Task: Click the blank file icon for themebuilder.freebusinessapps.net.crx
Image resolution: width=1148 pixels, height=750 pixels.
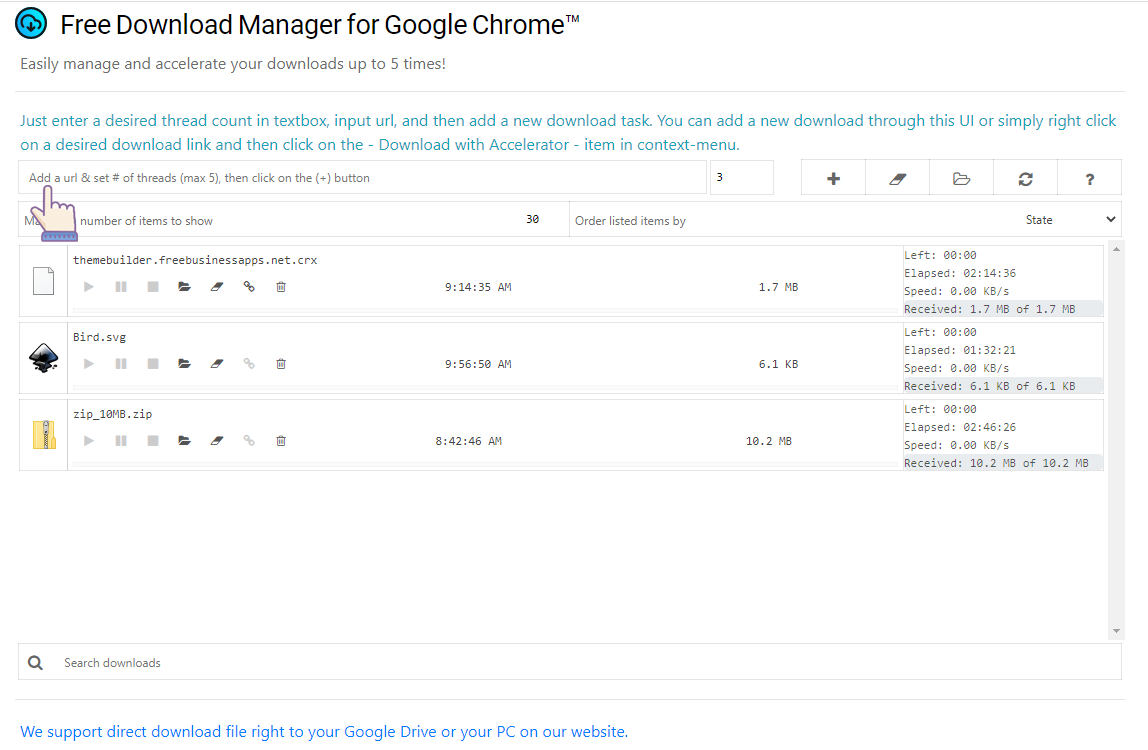Action: point(43,281)
